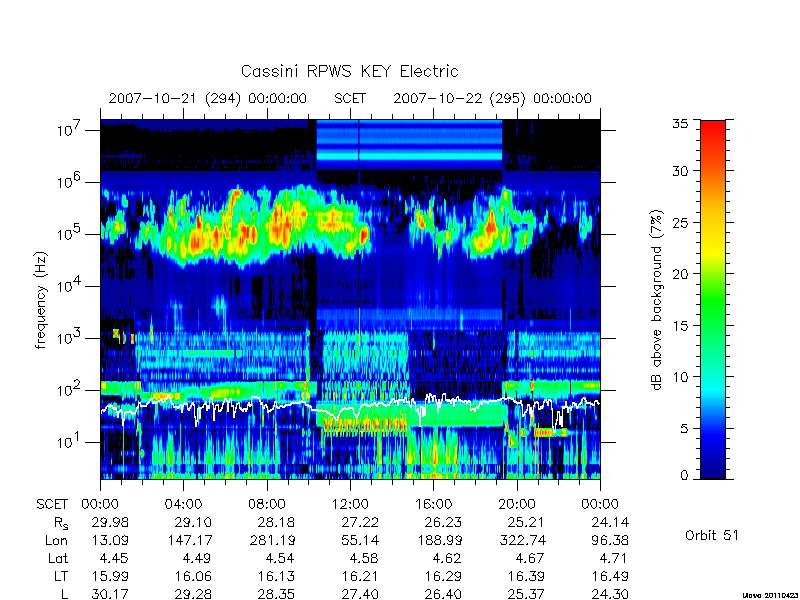
Task: Click the time label '12:00'
Action: pyautogui.click(x=350, y=505)
